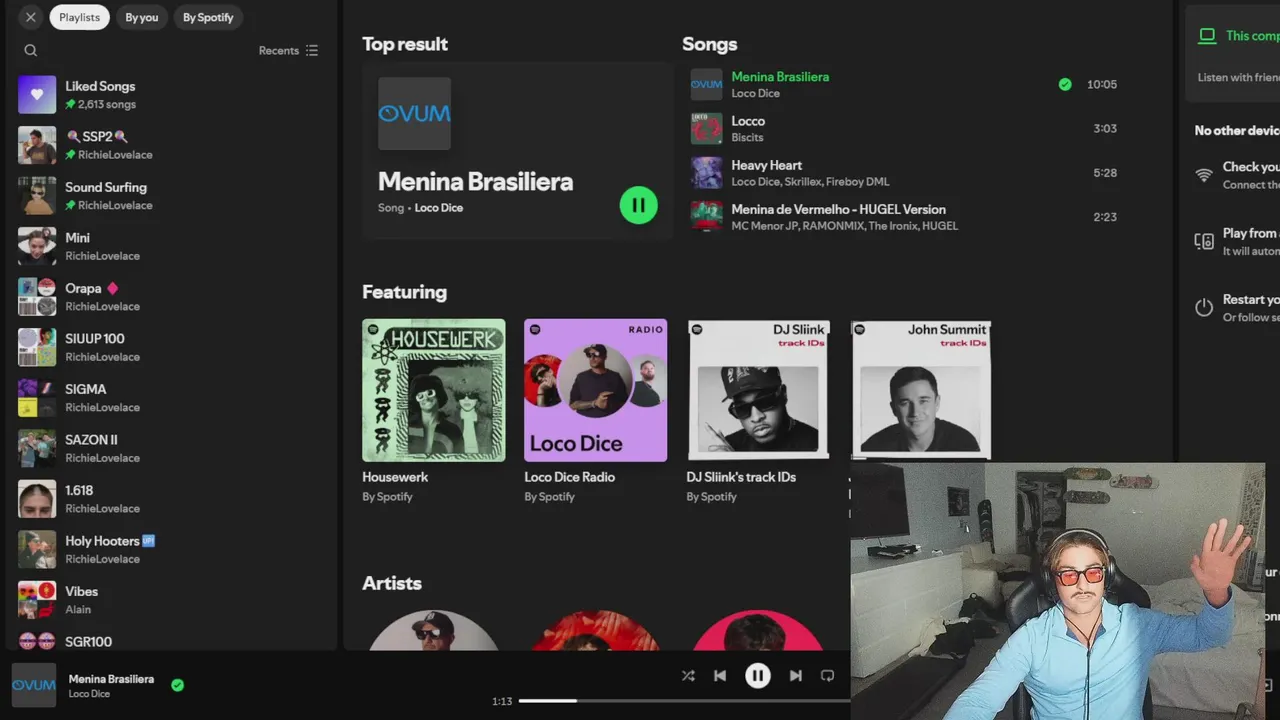This screenshot has width=1280, height=720.
Task: Open the SIGMA playlist
Action: pyautogui.click(x=170, y=398)
